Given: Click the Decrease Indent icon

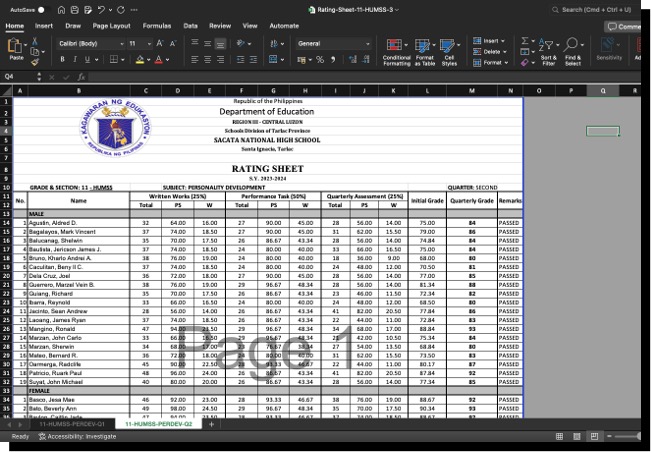Looking at the screenshot, I should [240, 60].
